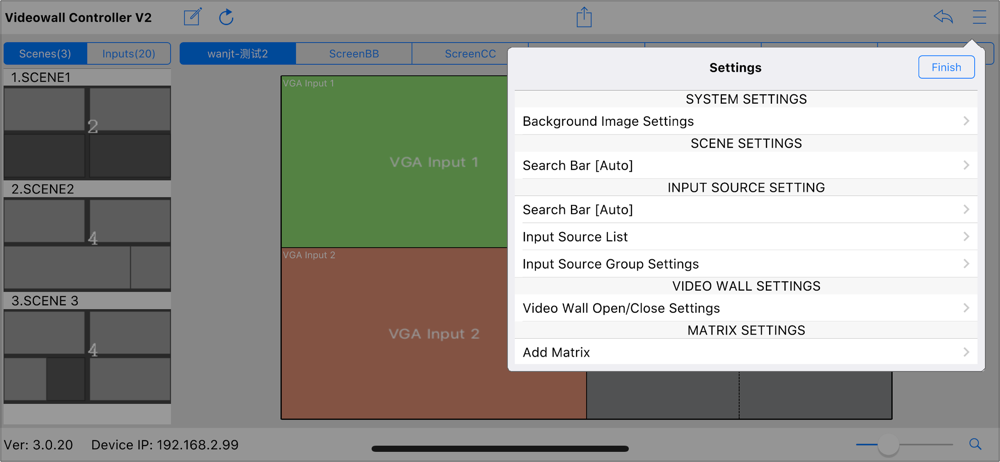1000x462 pixels.
Task: Open Search Bar [Auto] under Scene Settings
Action: click(x=746, y=165)
